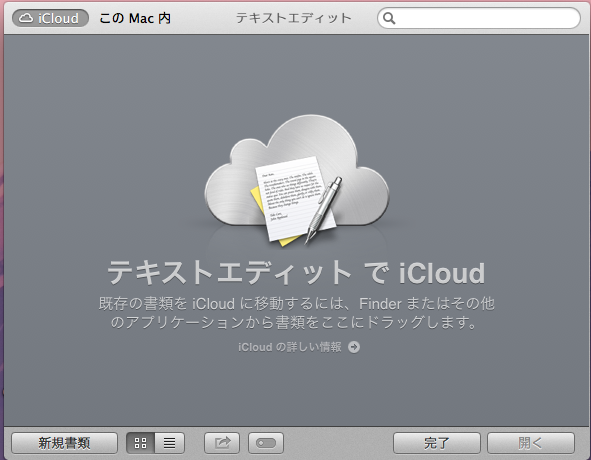Click the テキストエディット window title
The image size is (591, 460).
294,18
